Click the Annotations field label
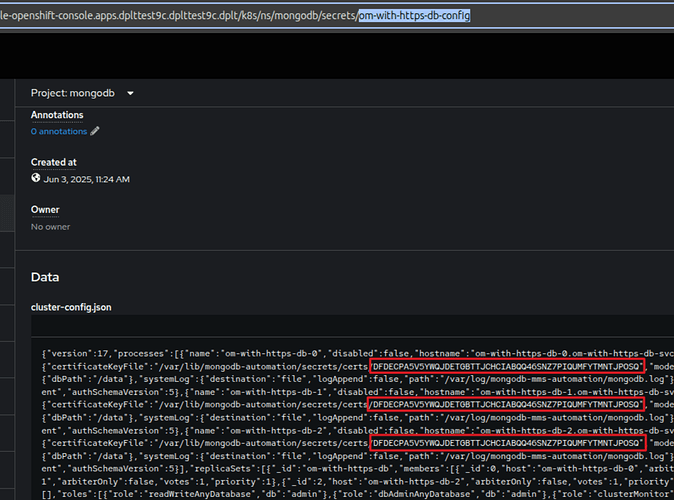The height and width of the screenshot is (500, 674). 57,115
